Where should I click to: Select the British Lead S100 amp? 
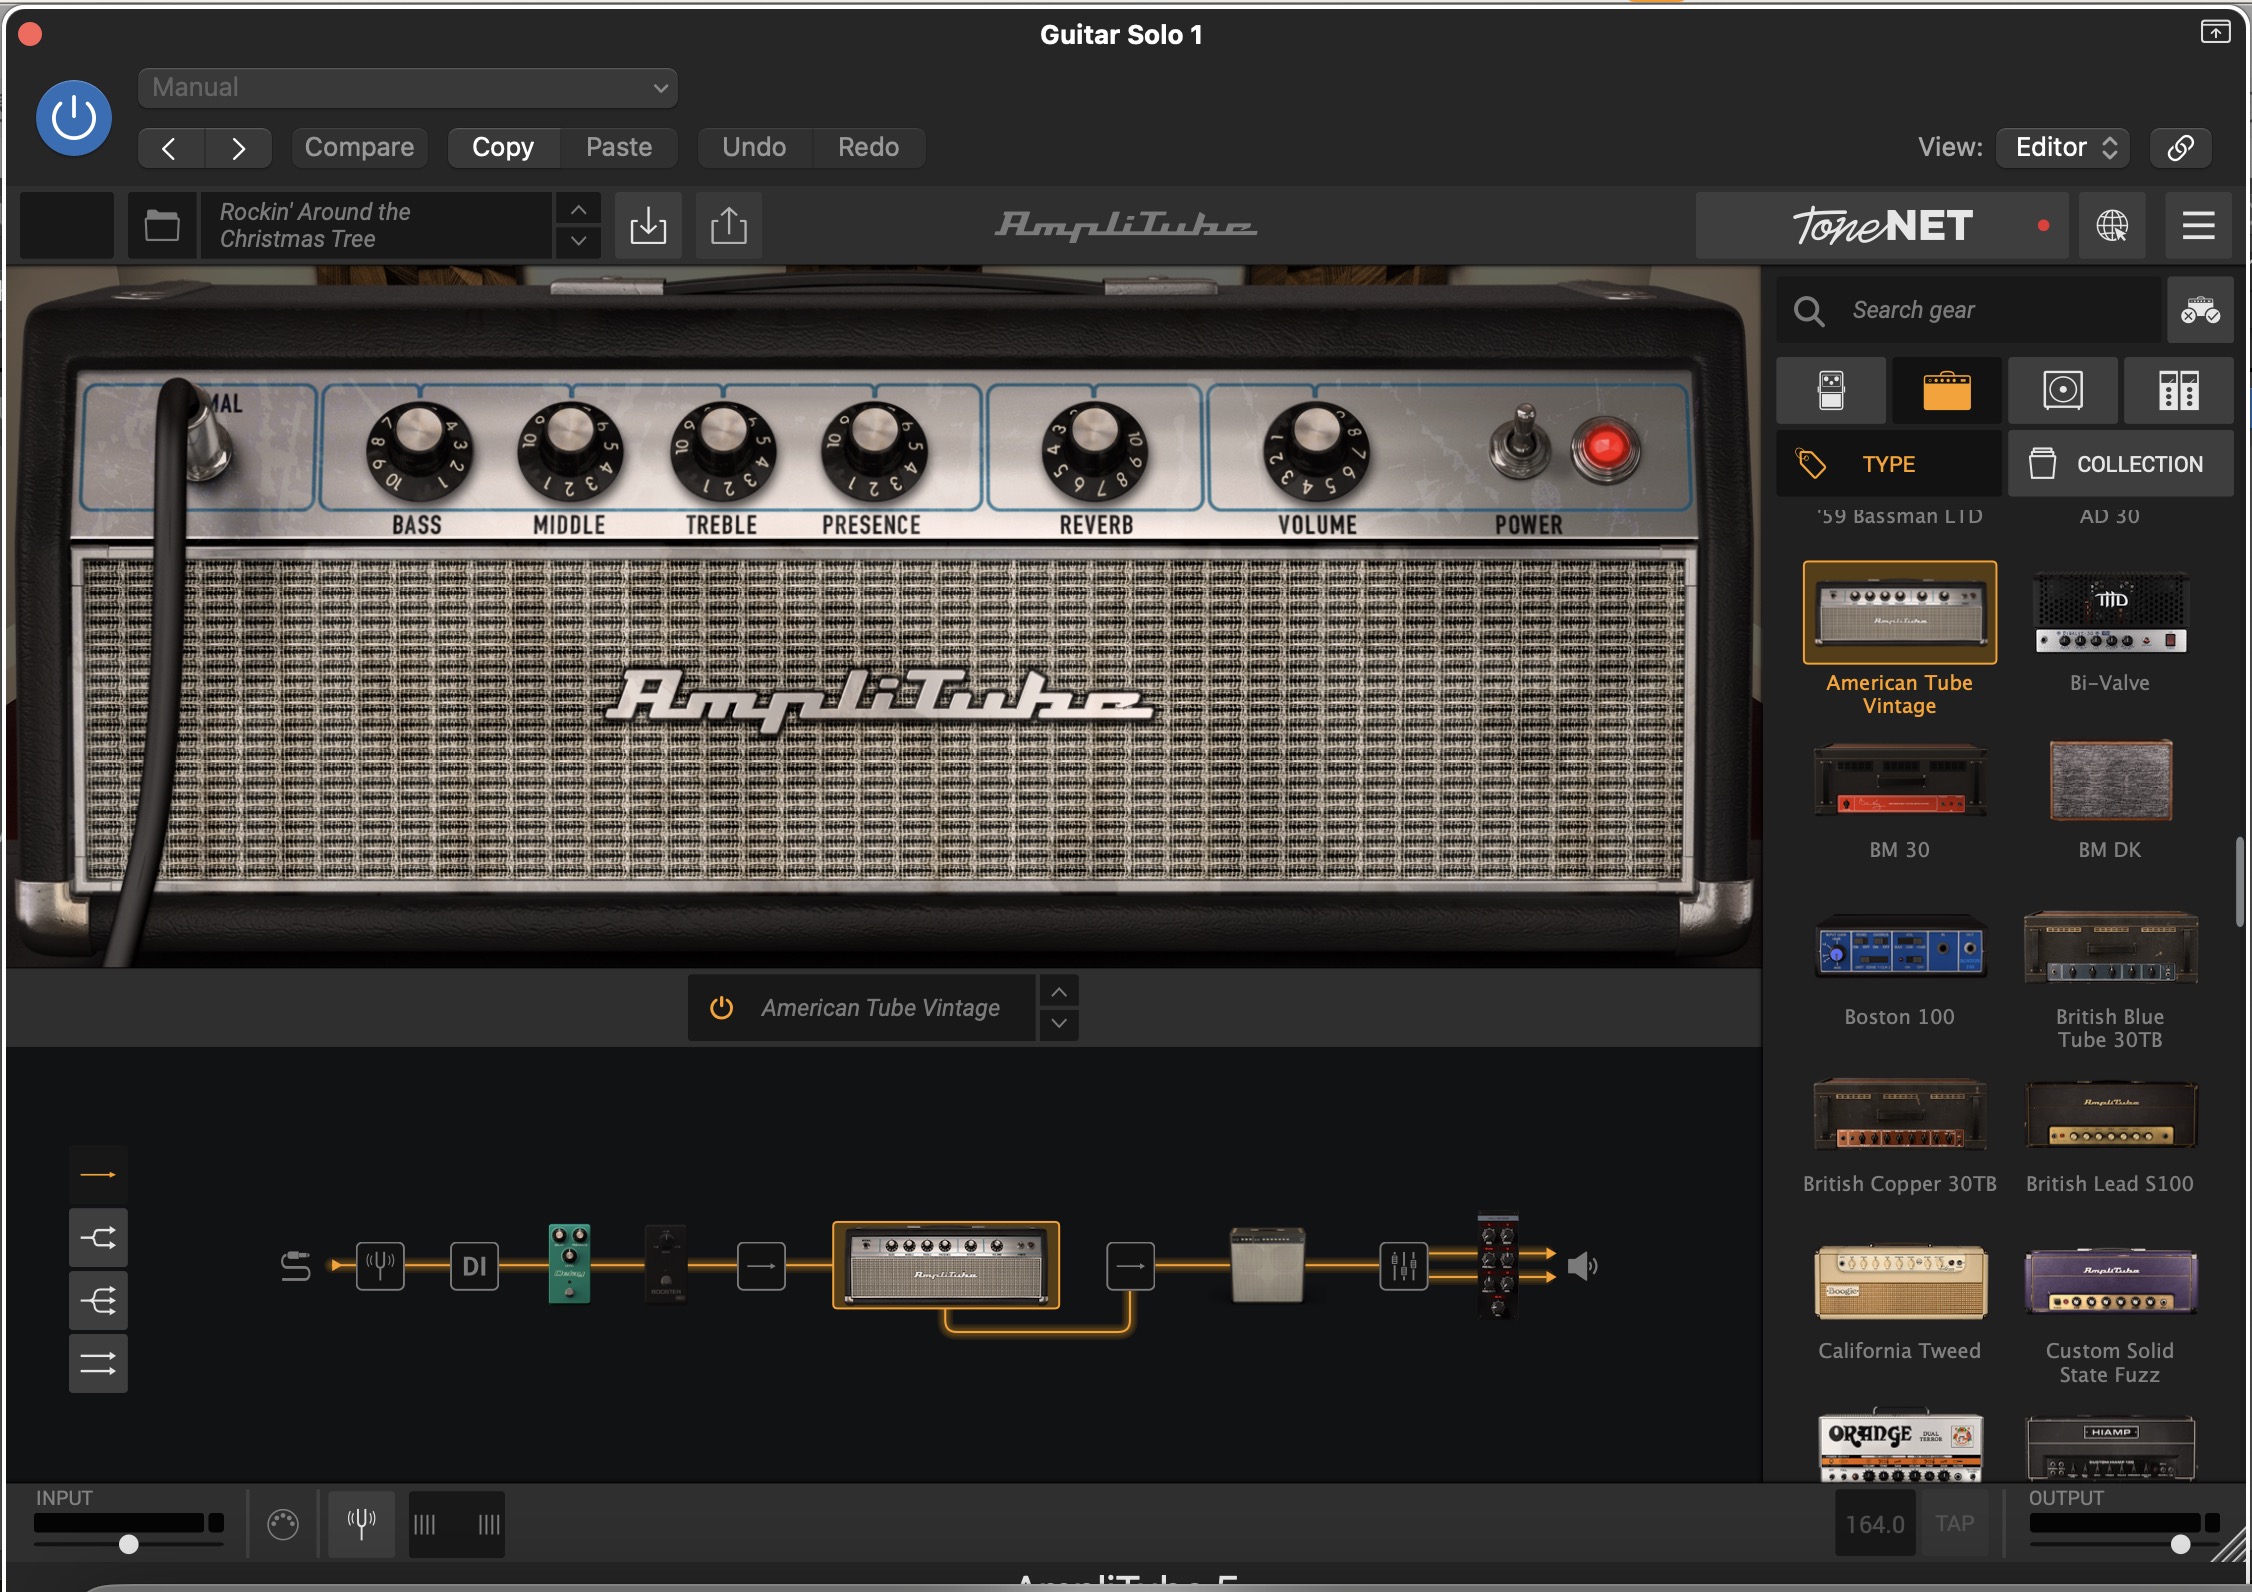2110,1113
